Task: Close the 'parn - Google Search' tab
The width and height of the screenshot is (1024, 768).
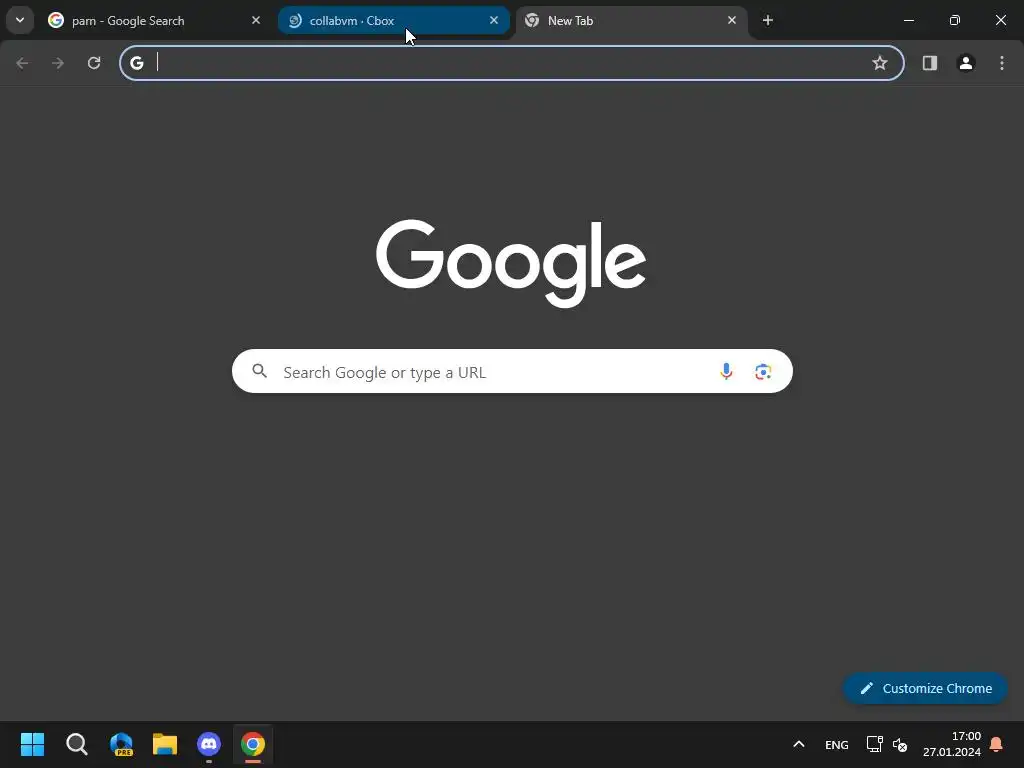Action: pyautogui.click(x=256, y=20)
